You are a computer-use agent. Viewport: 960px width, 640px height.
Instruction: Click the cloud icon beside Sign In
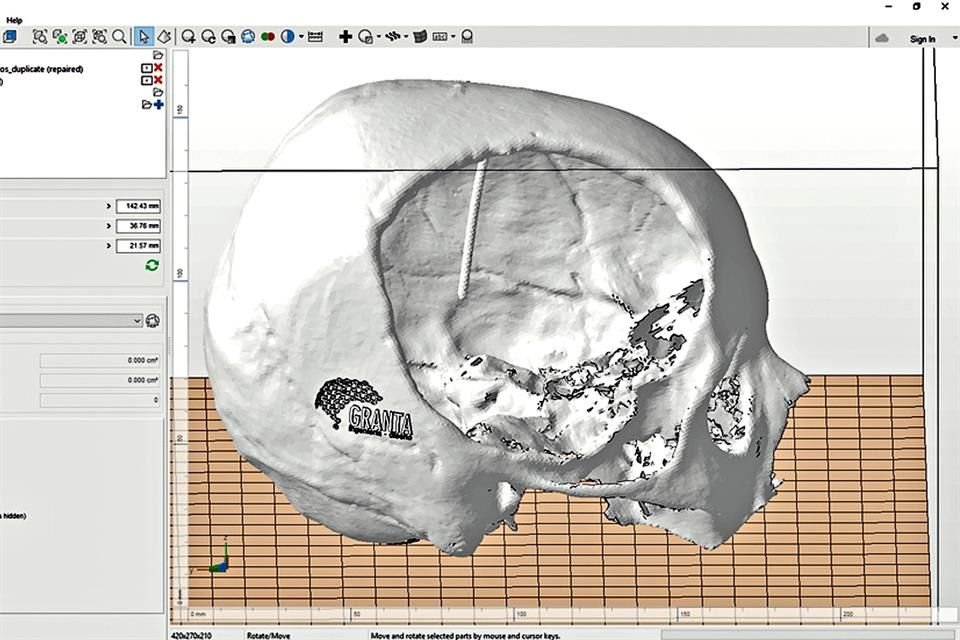pos(882,38)
